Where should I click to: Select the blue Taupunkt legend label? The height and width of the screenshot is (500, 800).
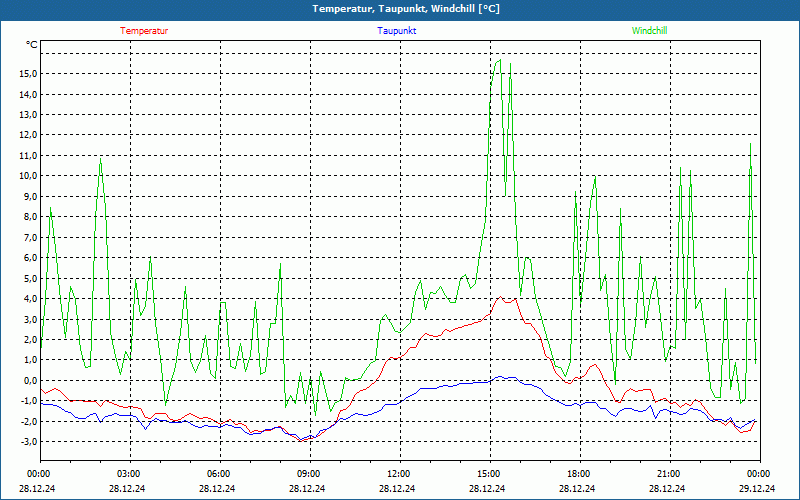[x=397, y=30]
